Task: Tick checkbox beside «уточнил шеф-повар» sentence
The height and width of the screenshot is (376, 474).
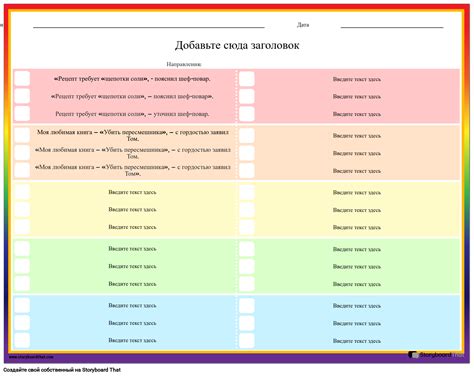Action: (x=22, y=113)
